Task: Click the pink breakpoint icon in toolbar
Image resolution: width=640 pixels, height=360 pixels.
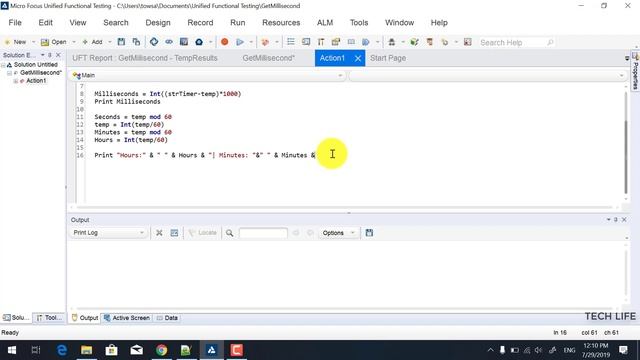Action: [x=265, y=42]
